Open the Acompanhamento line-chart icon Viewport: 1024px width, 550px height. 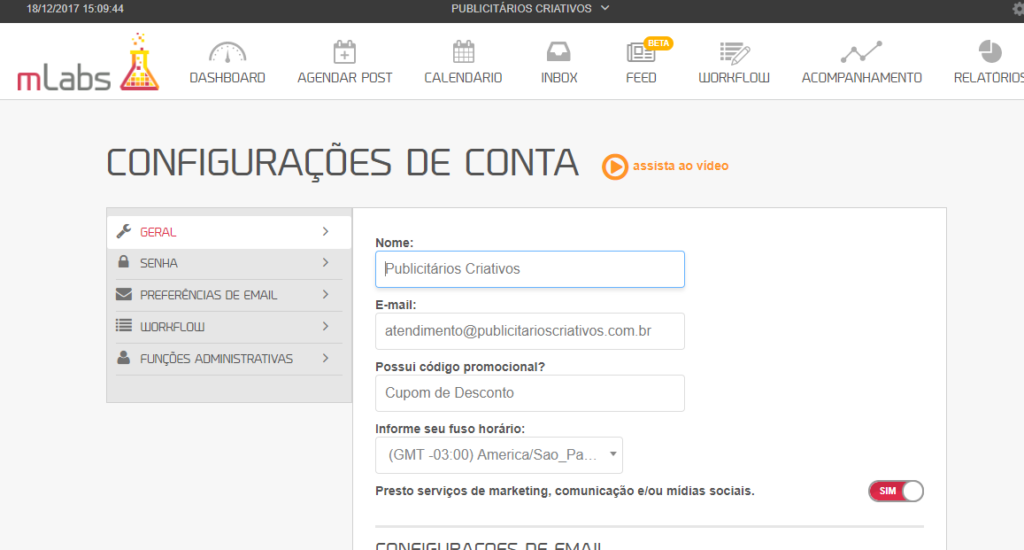(x=861, y=52)
